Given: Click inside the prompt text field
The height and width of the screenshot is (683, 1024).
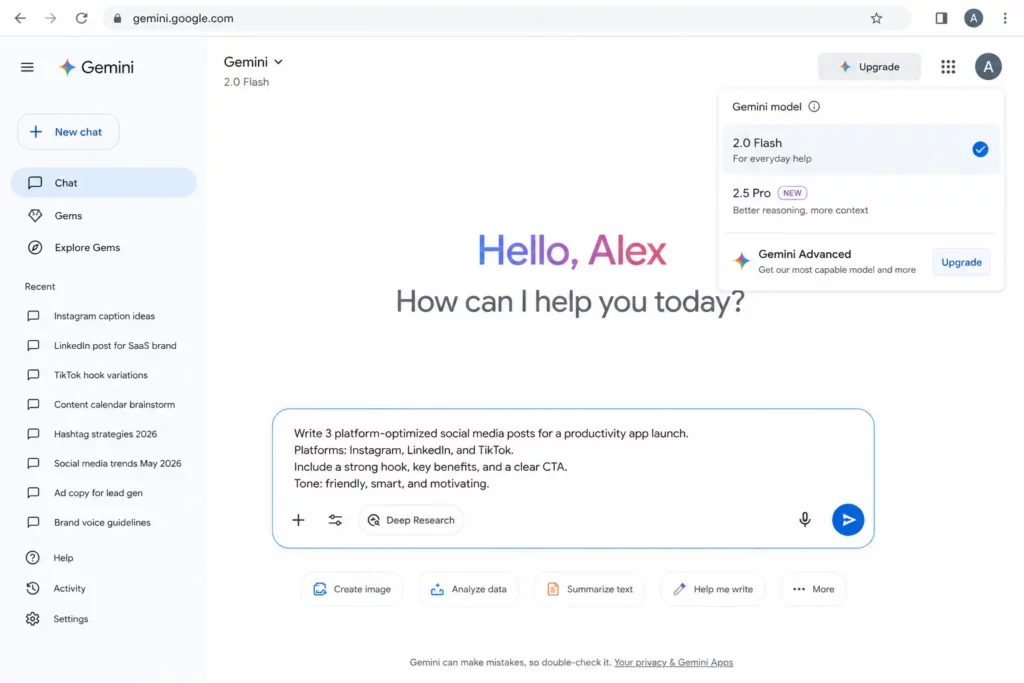Looking at the screenshot, I should [x=573, y=458].
